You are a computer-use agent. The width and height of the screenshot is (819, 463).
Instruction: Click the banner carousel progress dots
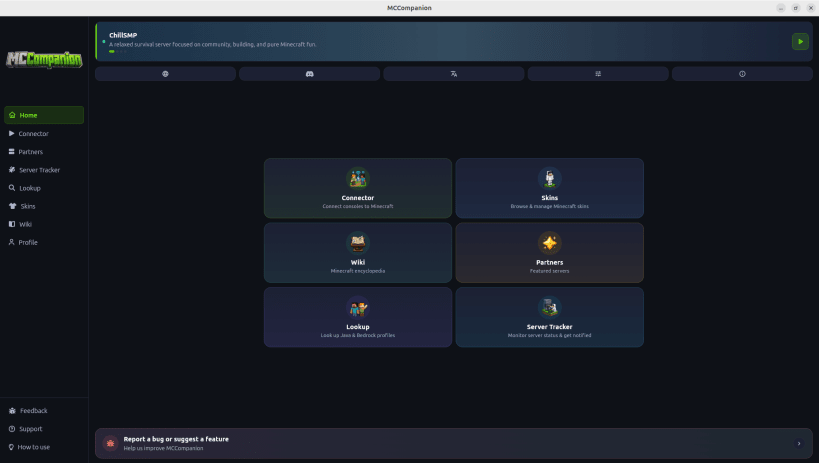point(118,51)
